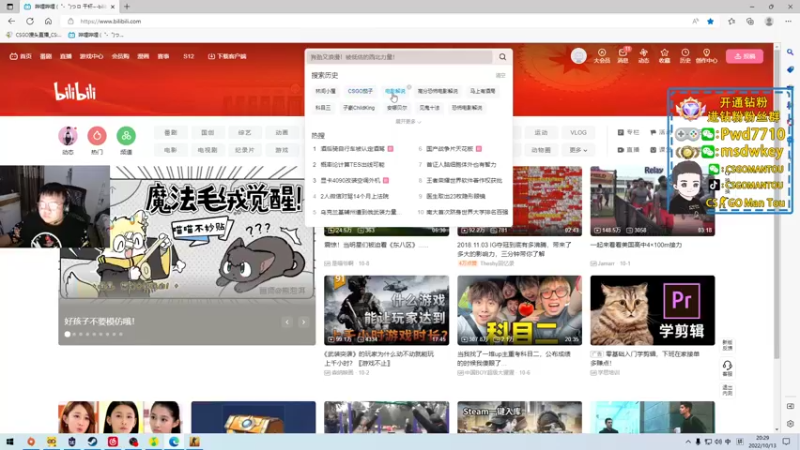The height and width of the screenshot is (450, 800).
Task: Open the 收藏 favorites star icon
Action: pos(664,56)
